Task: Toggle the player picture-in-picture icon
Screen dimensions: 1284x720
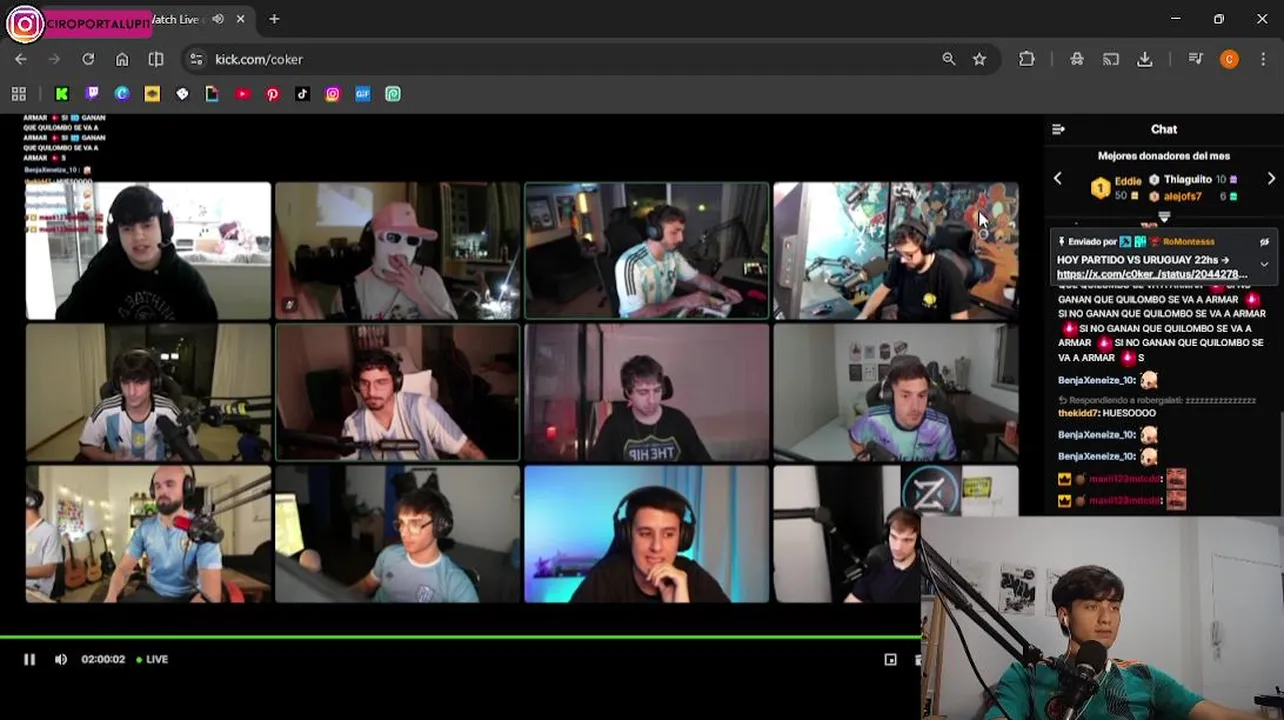Action: [890, 659]
